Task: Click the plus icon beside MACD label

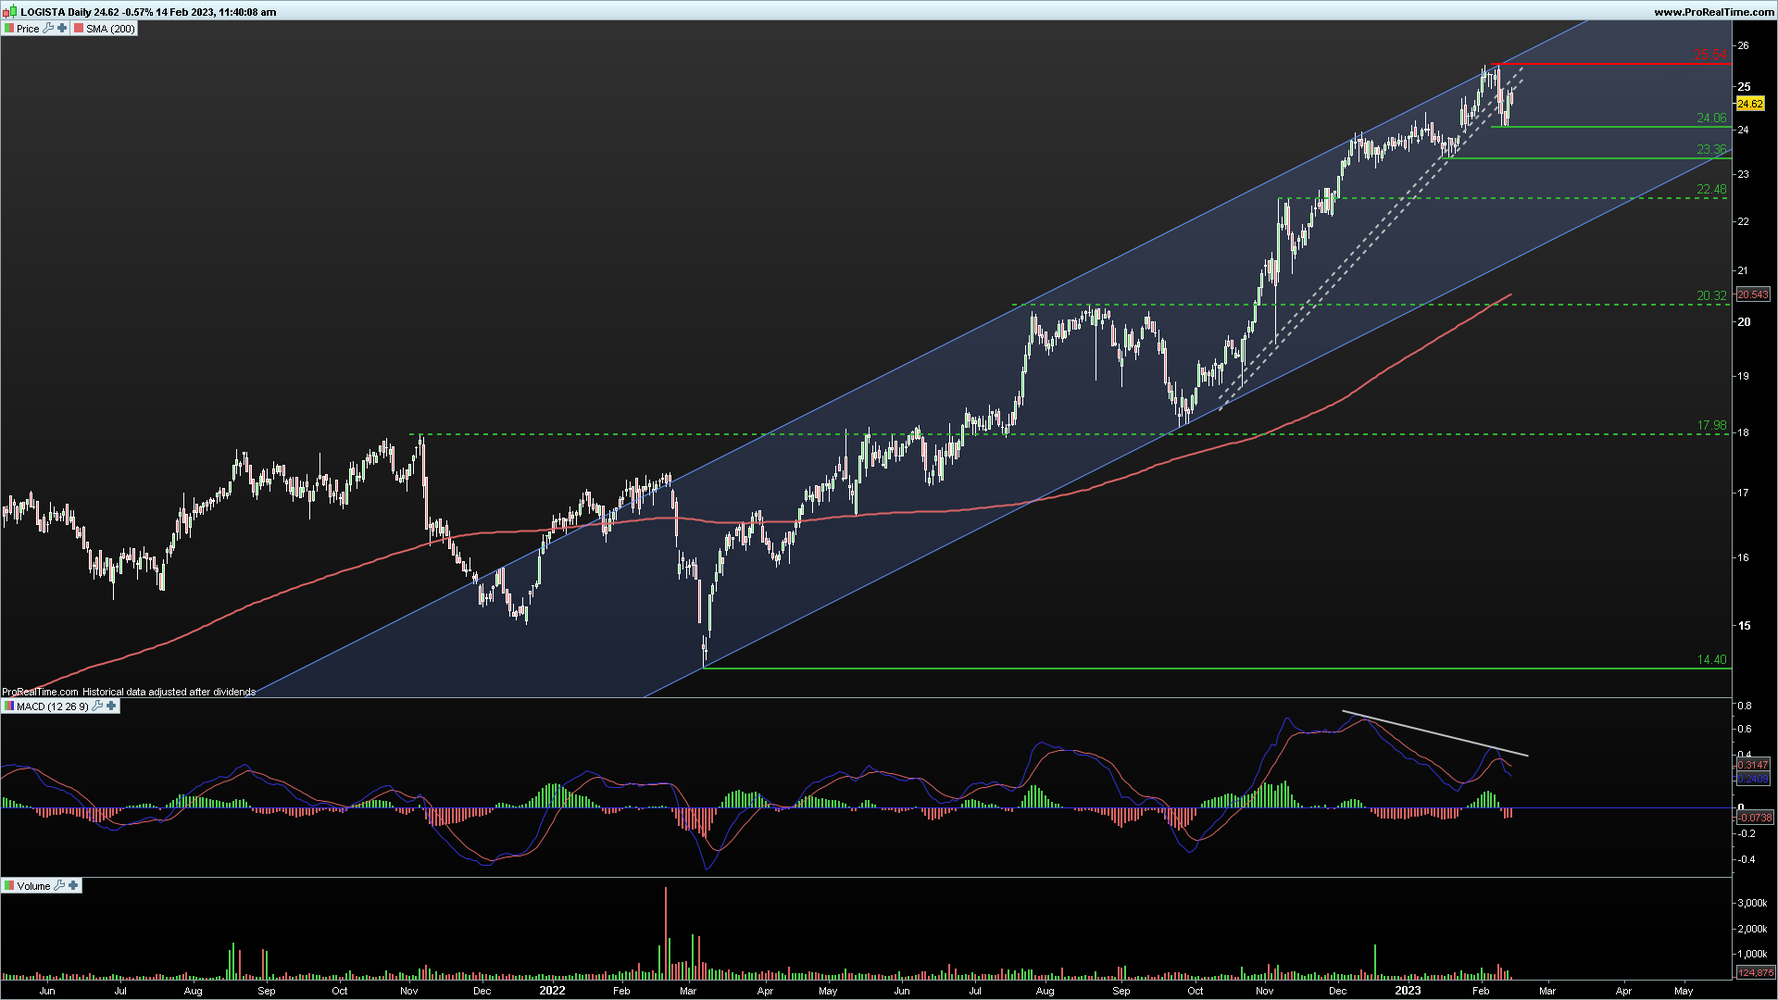Action: point(111,706)
